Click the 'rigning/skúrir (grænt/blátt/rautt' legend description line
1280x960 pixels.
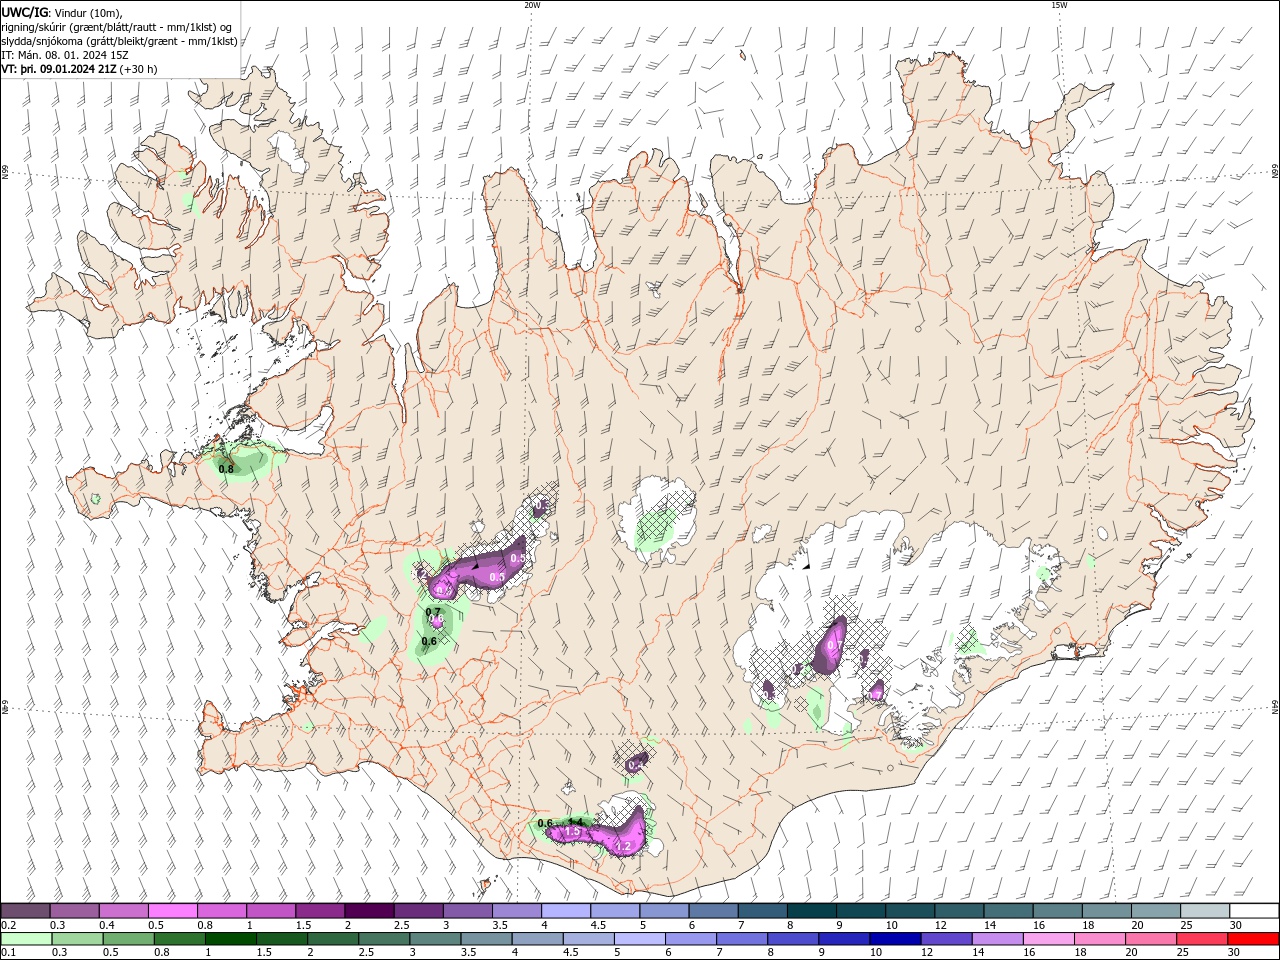(117, 26)
